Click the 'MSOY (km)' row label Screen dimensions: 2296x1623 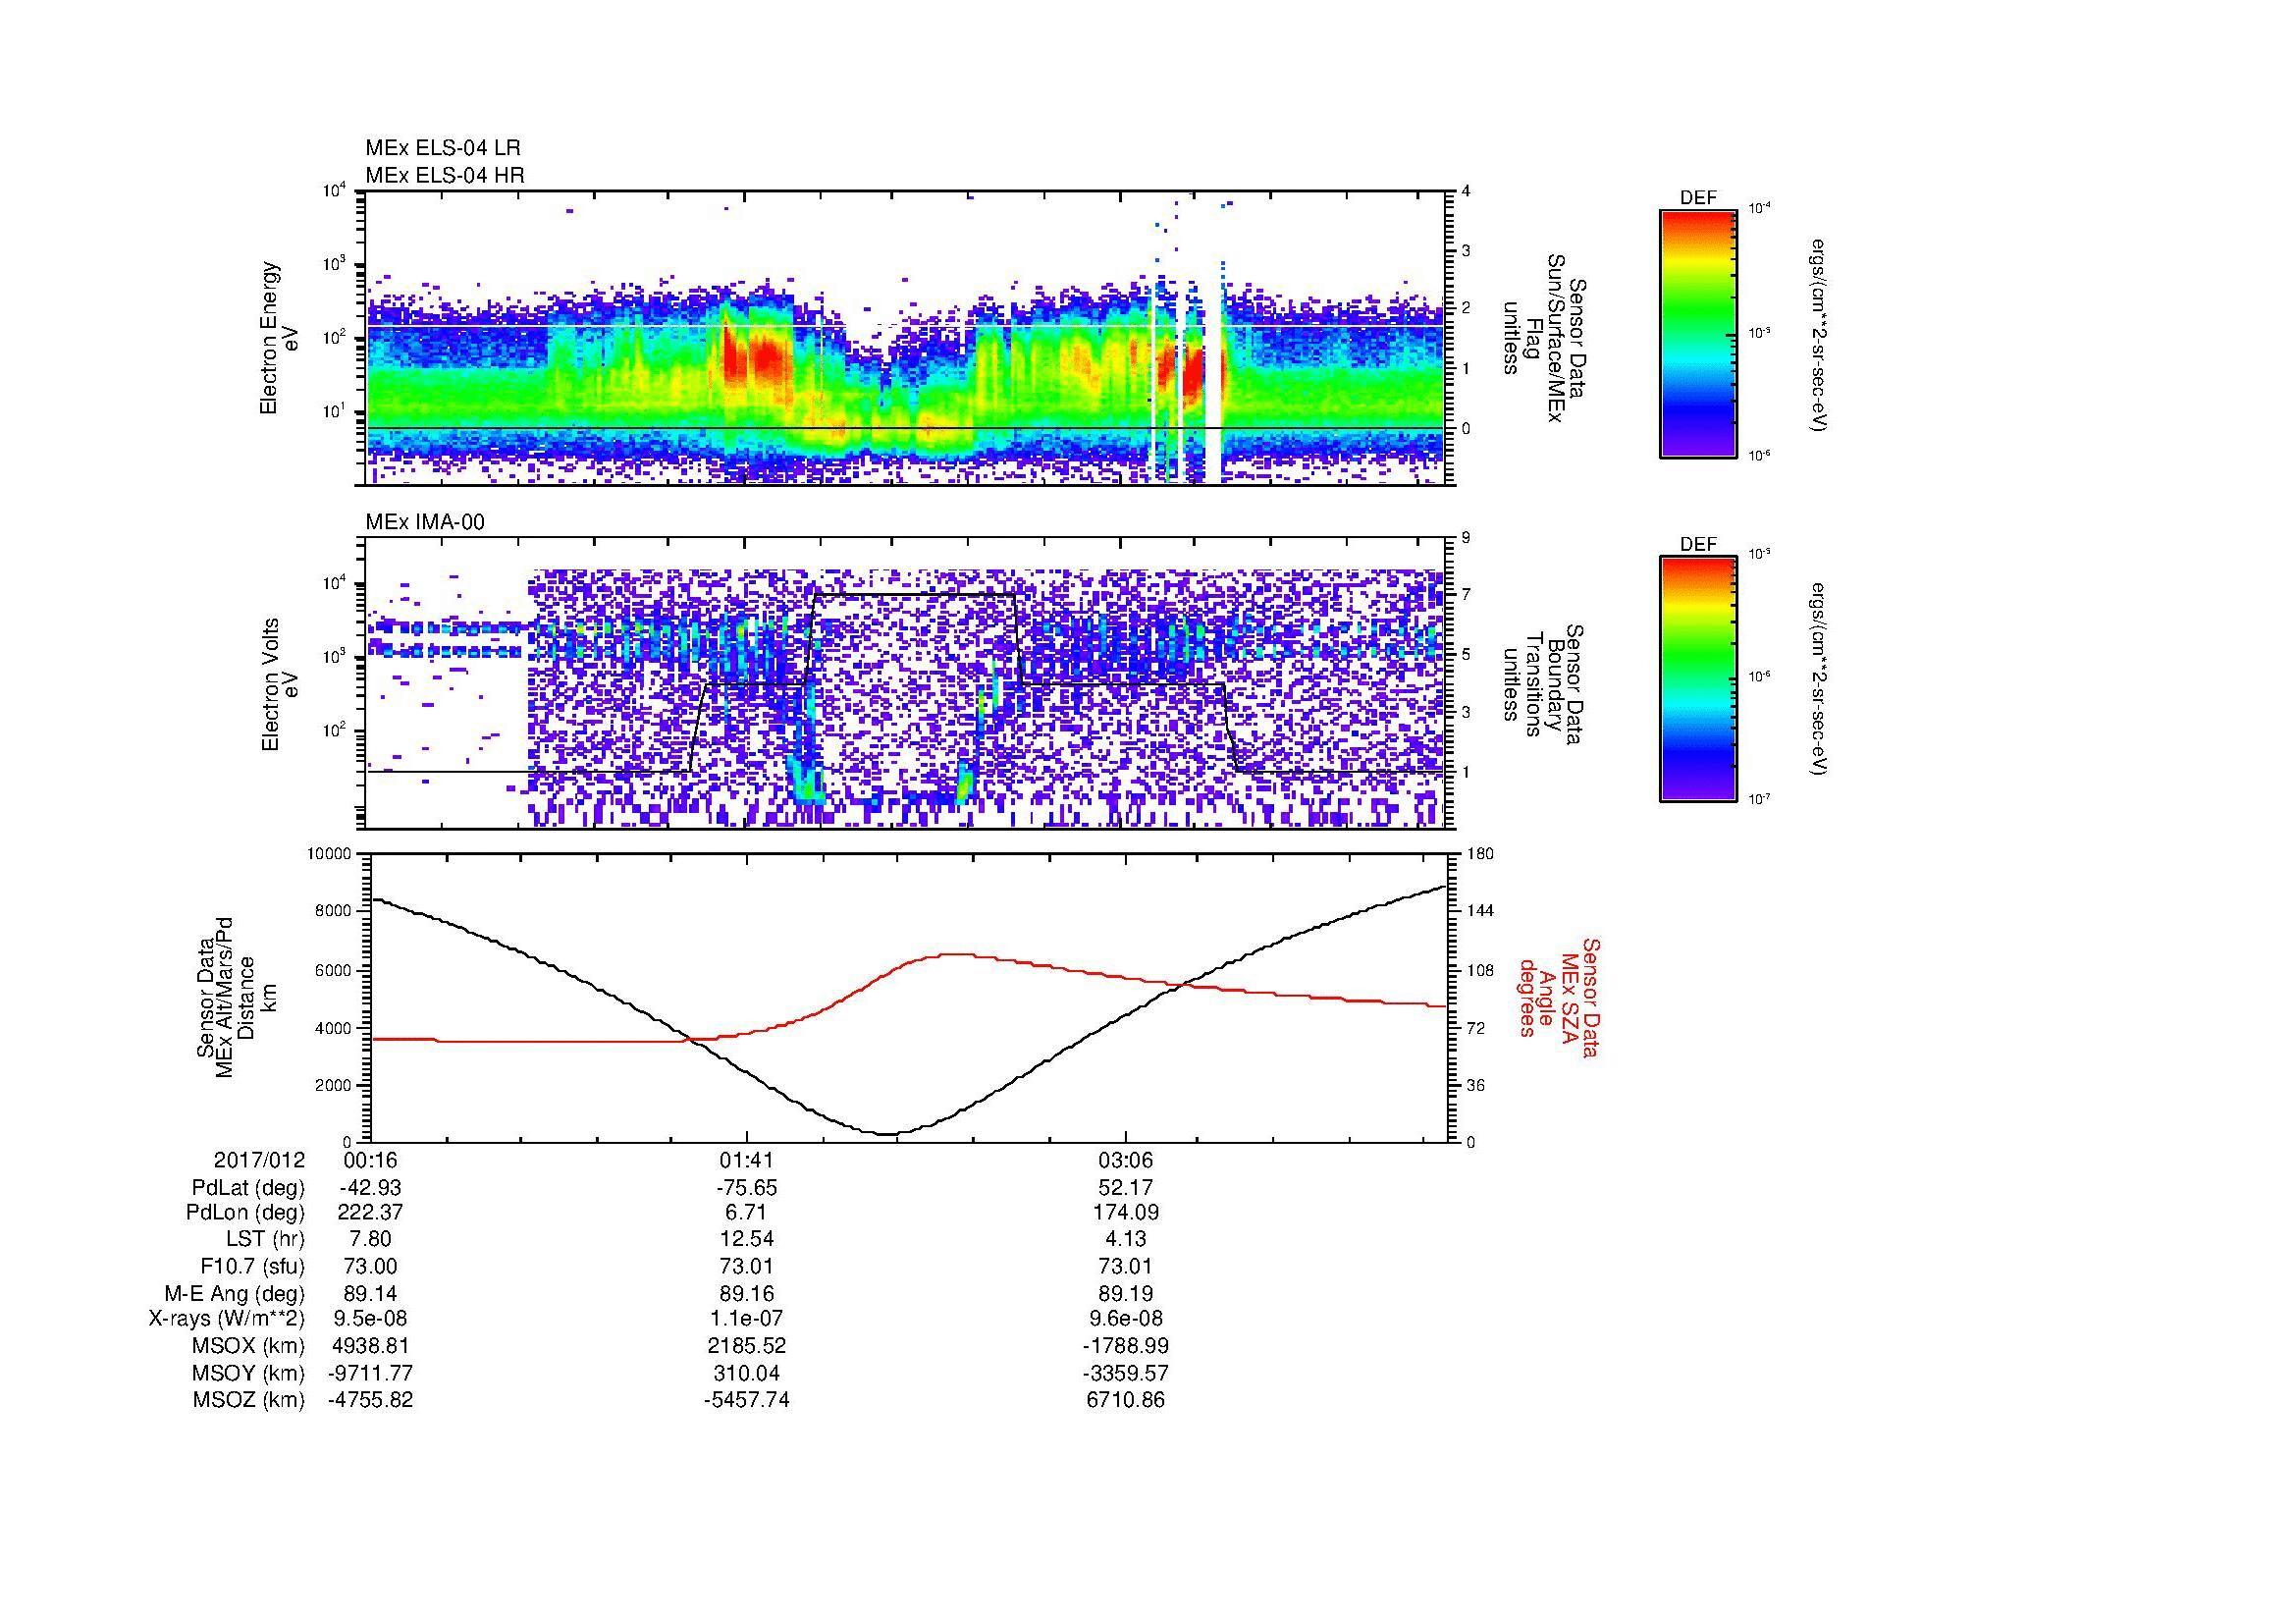pyautogui.click(x=248, y=1373)
